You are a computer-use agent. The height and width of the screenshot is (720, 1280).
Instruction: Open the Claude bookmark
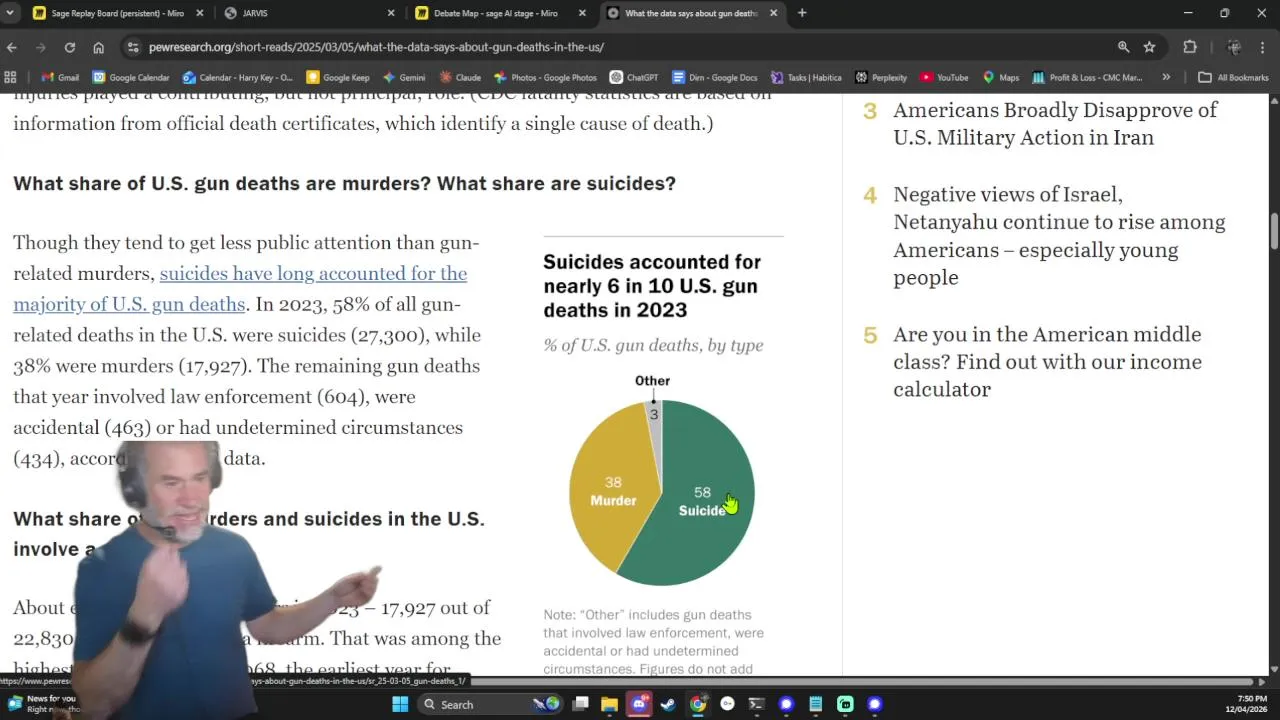click(x=460, y=77)
